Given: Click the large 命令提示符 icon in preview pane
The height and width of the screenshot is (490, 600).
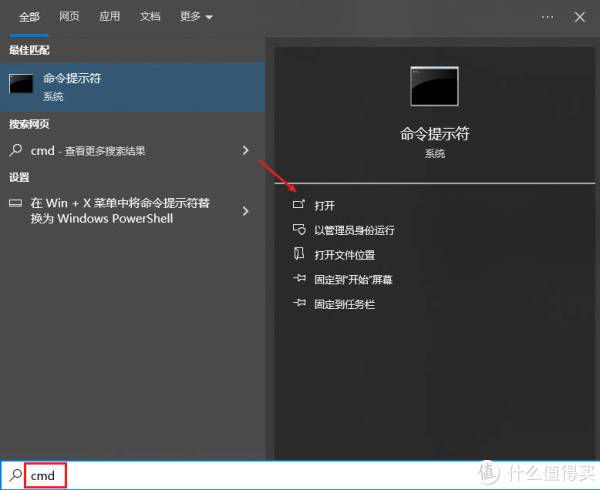Looking at the screenshot, I should click(434, 87).
